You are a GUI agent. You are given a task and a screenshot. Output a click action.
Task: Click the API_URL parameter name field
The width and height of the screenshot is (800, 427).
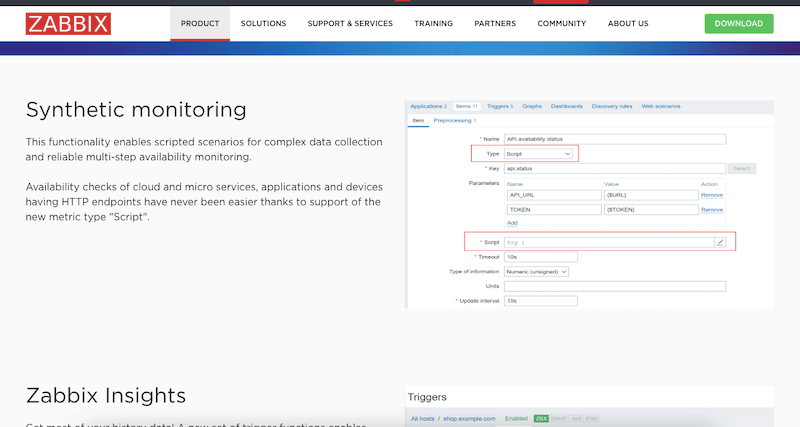click(x=554, y=195)
